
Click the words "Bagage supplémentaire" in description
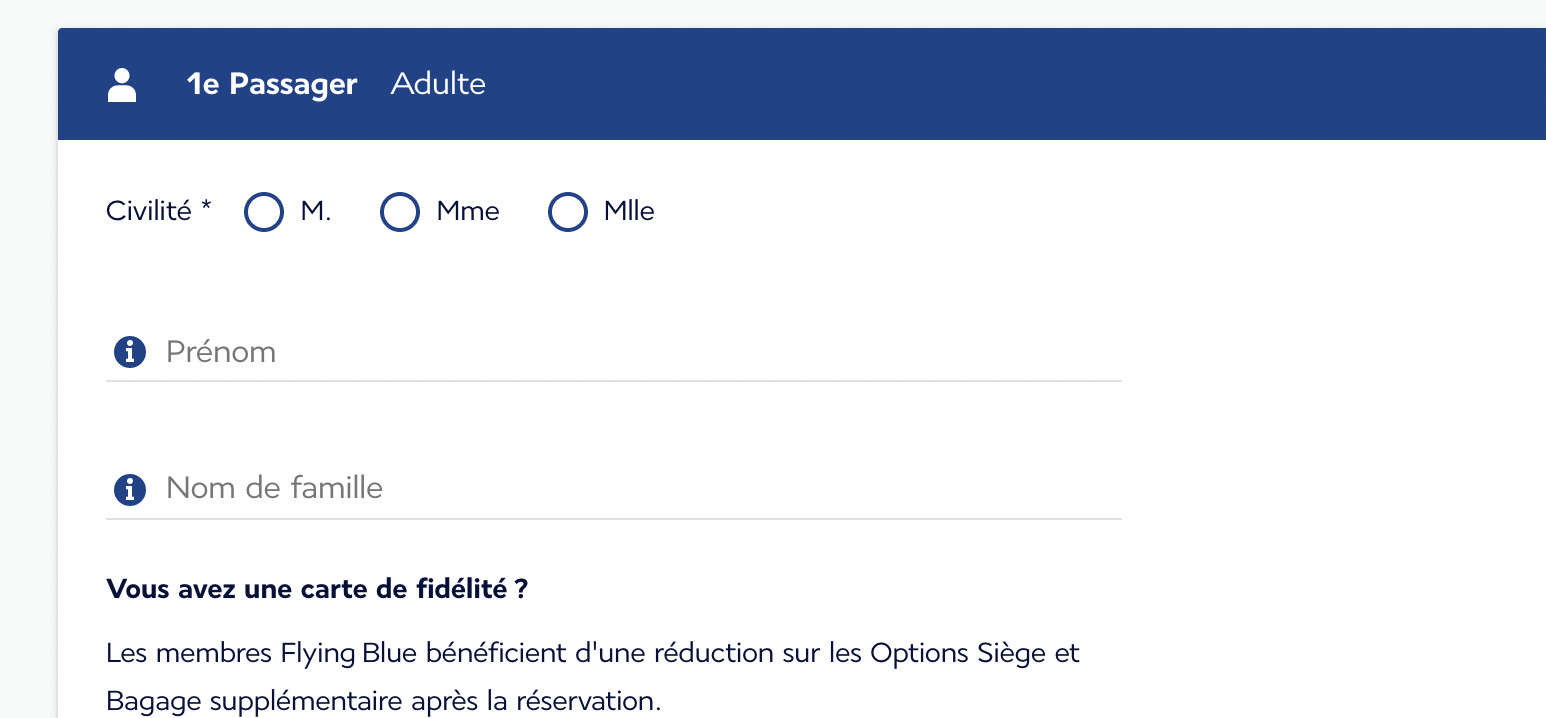pos(254,702)
